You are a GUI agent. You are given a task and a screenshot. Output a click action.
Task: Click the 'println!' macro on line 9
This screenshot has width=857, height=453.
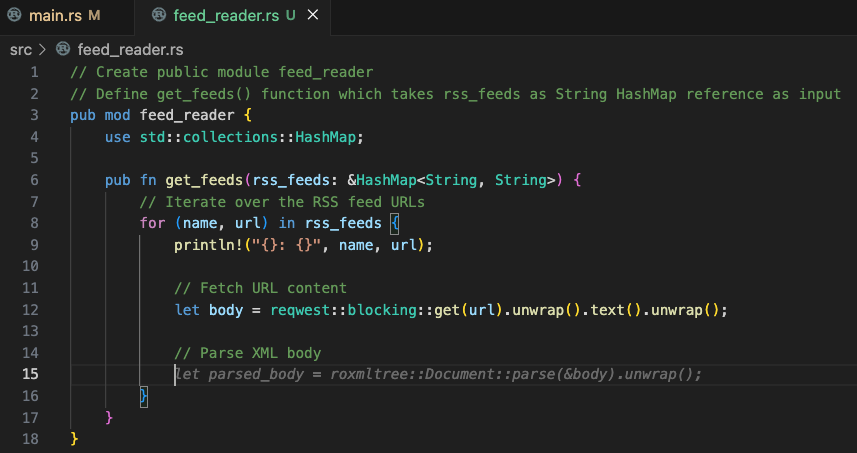[209, 245]
